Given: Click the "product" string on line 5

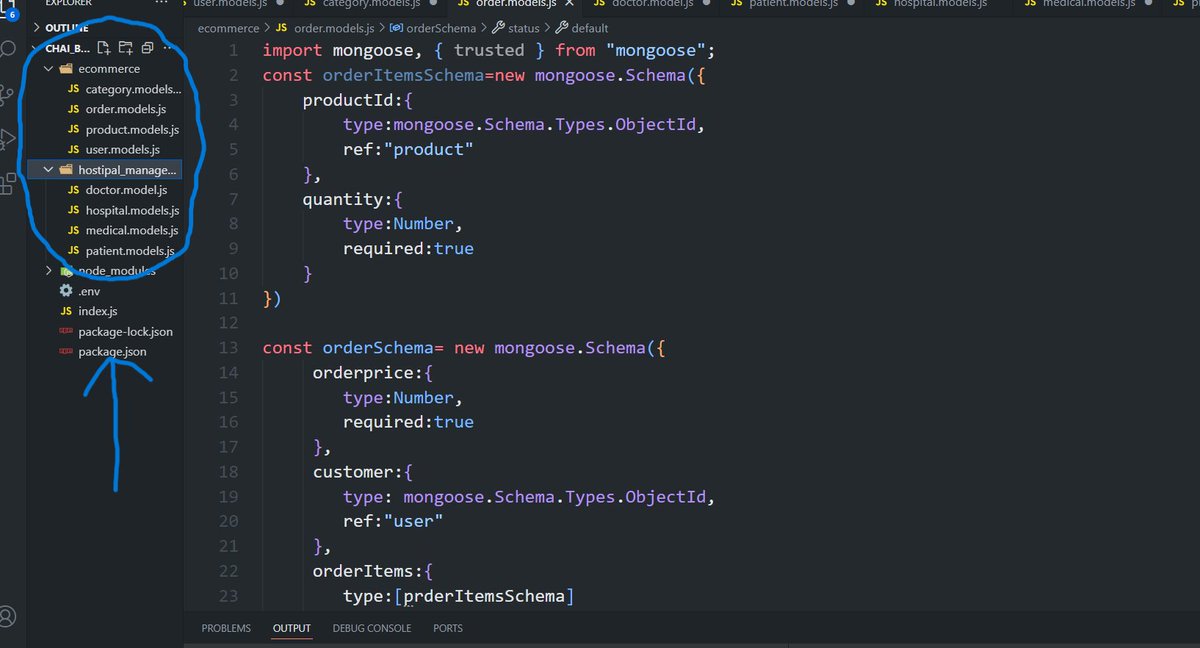Looking at the screenshot, I should click(x=428, y=149).
